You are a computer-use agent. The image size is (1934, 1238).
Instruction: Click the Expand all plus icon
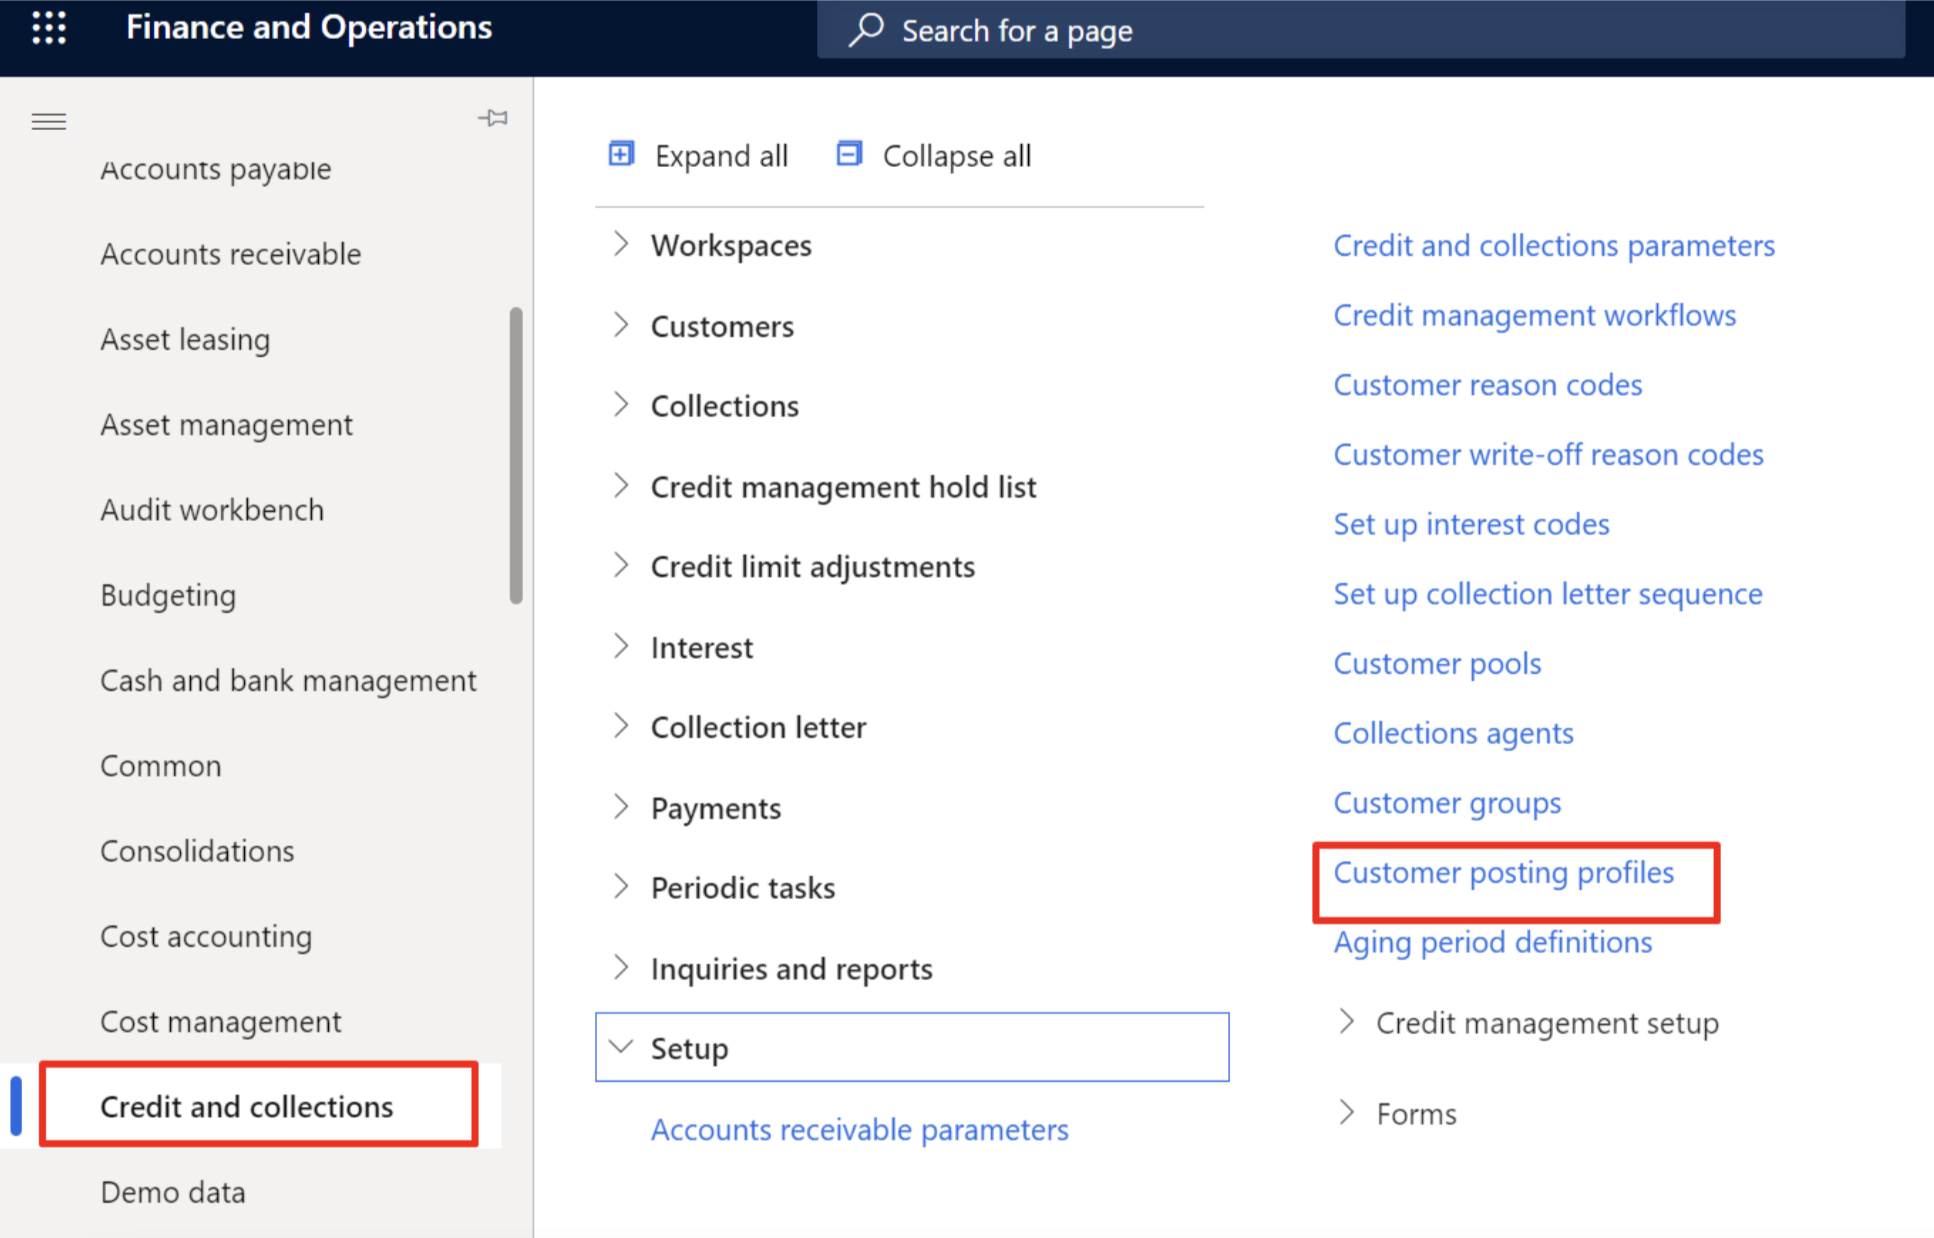621,154
